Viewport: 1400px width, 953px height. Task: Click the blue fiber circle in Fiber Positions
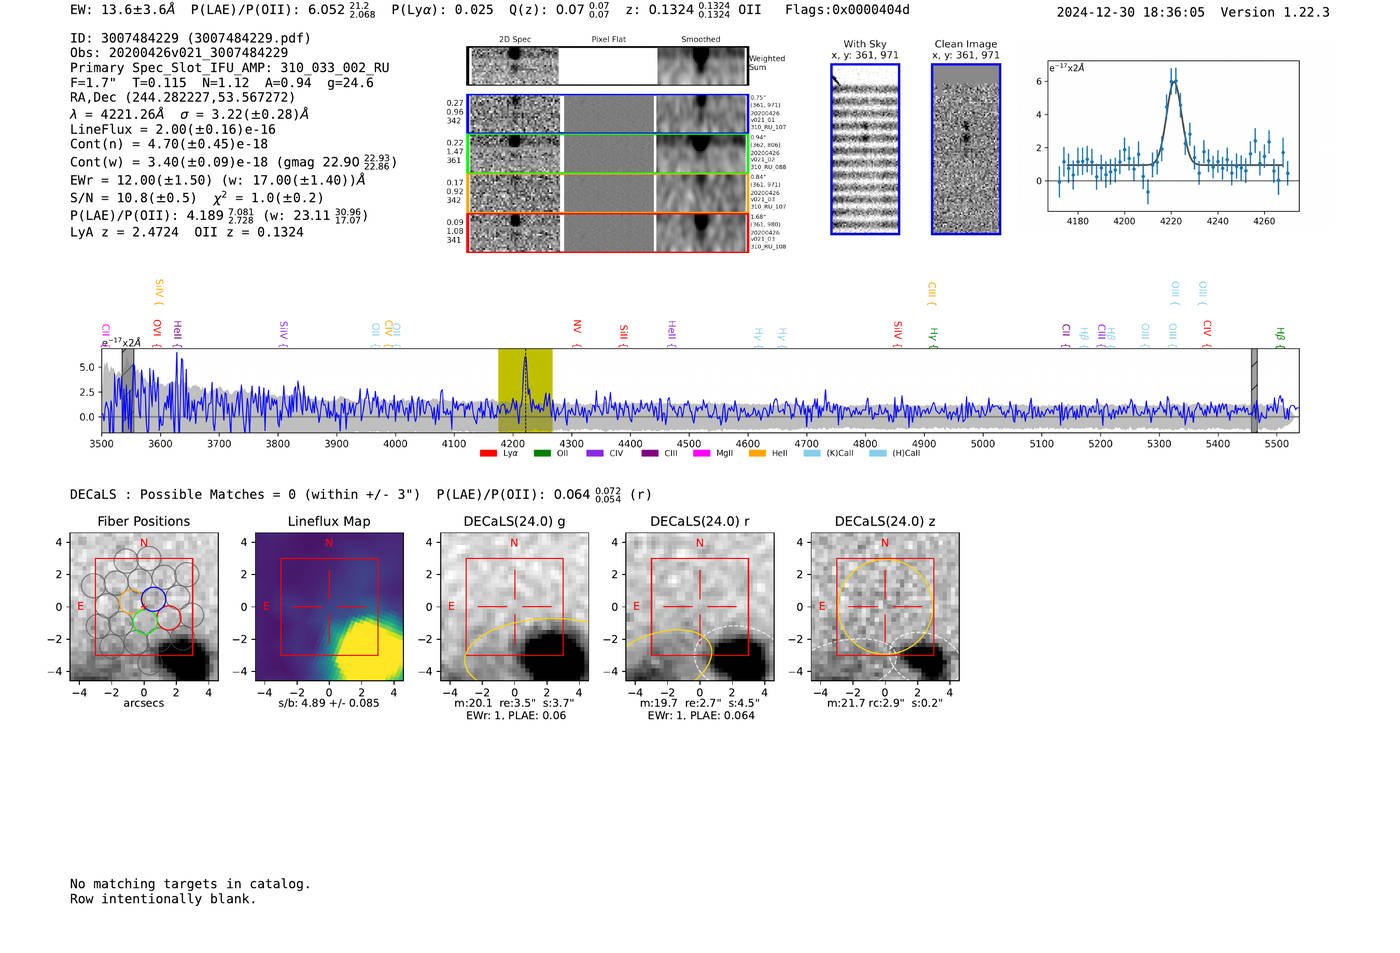coord(153,600)
